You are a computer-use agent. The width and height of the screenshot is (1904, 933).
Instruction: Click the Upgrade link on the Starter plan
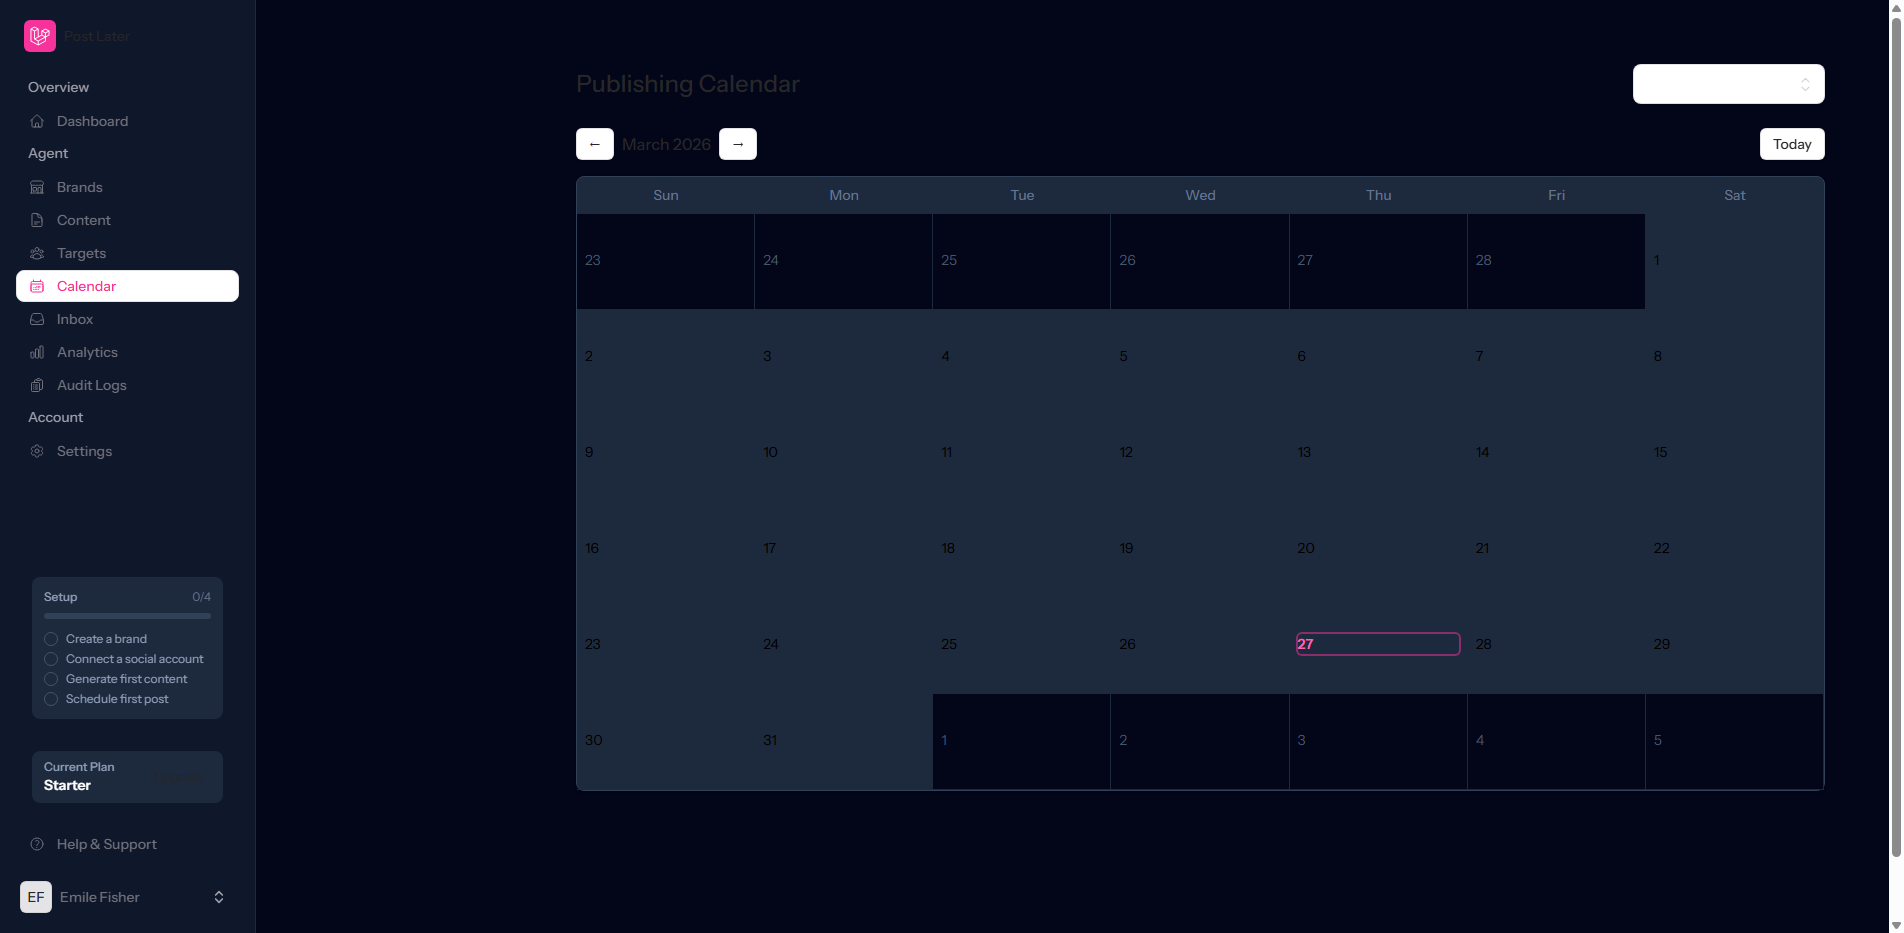[x=180, y=777]
